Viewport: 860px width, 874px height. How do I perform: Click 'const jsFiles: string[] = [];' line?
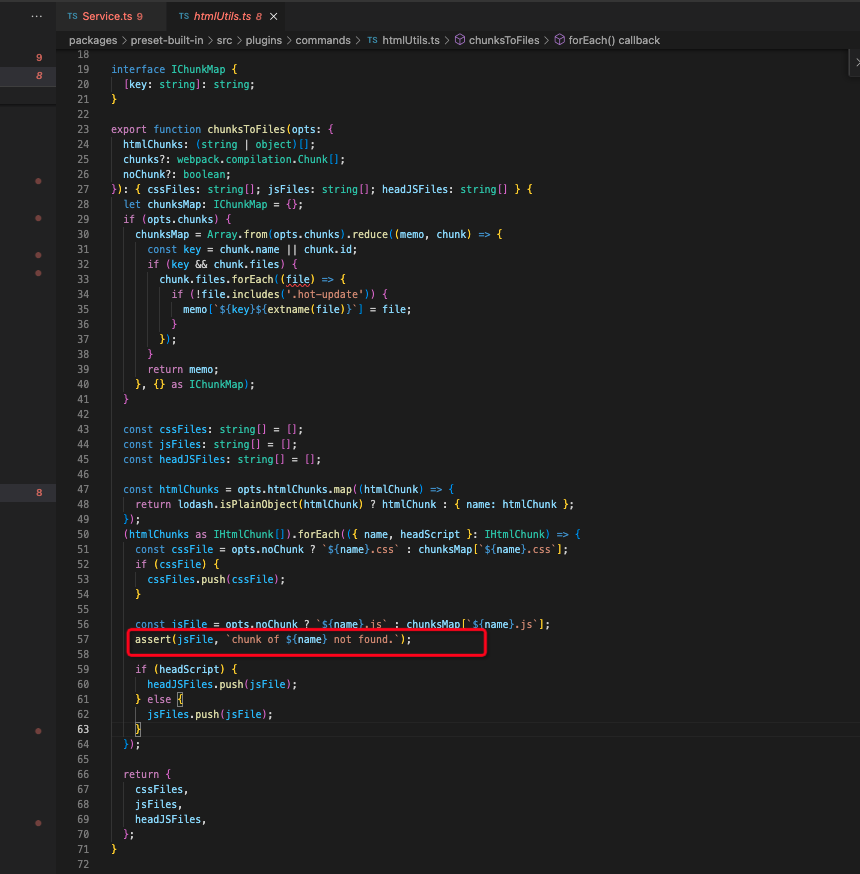(x=210, y=444)
